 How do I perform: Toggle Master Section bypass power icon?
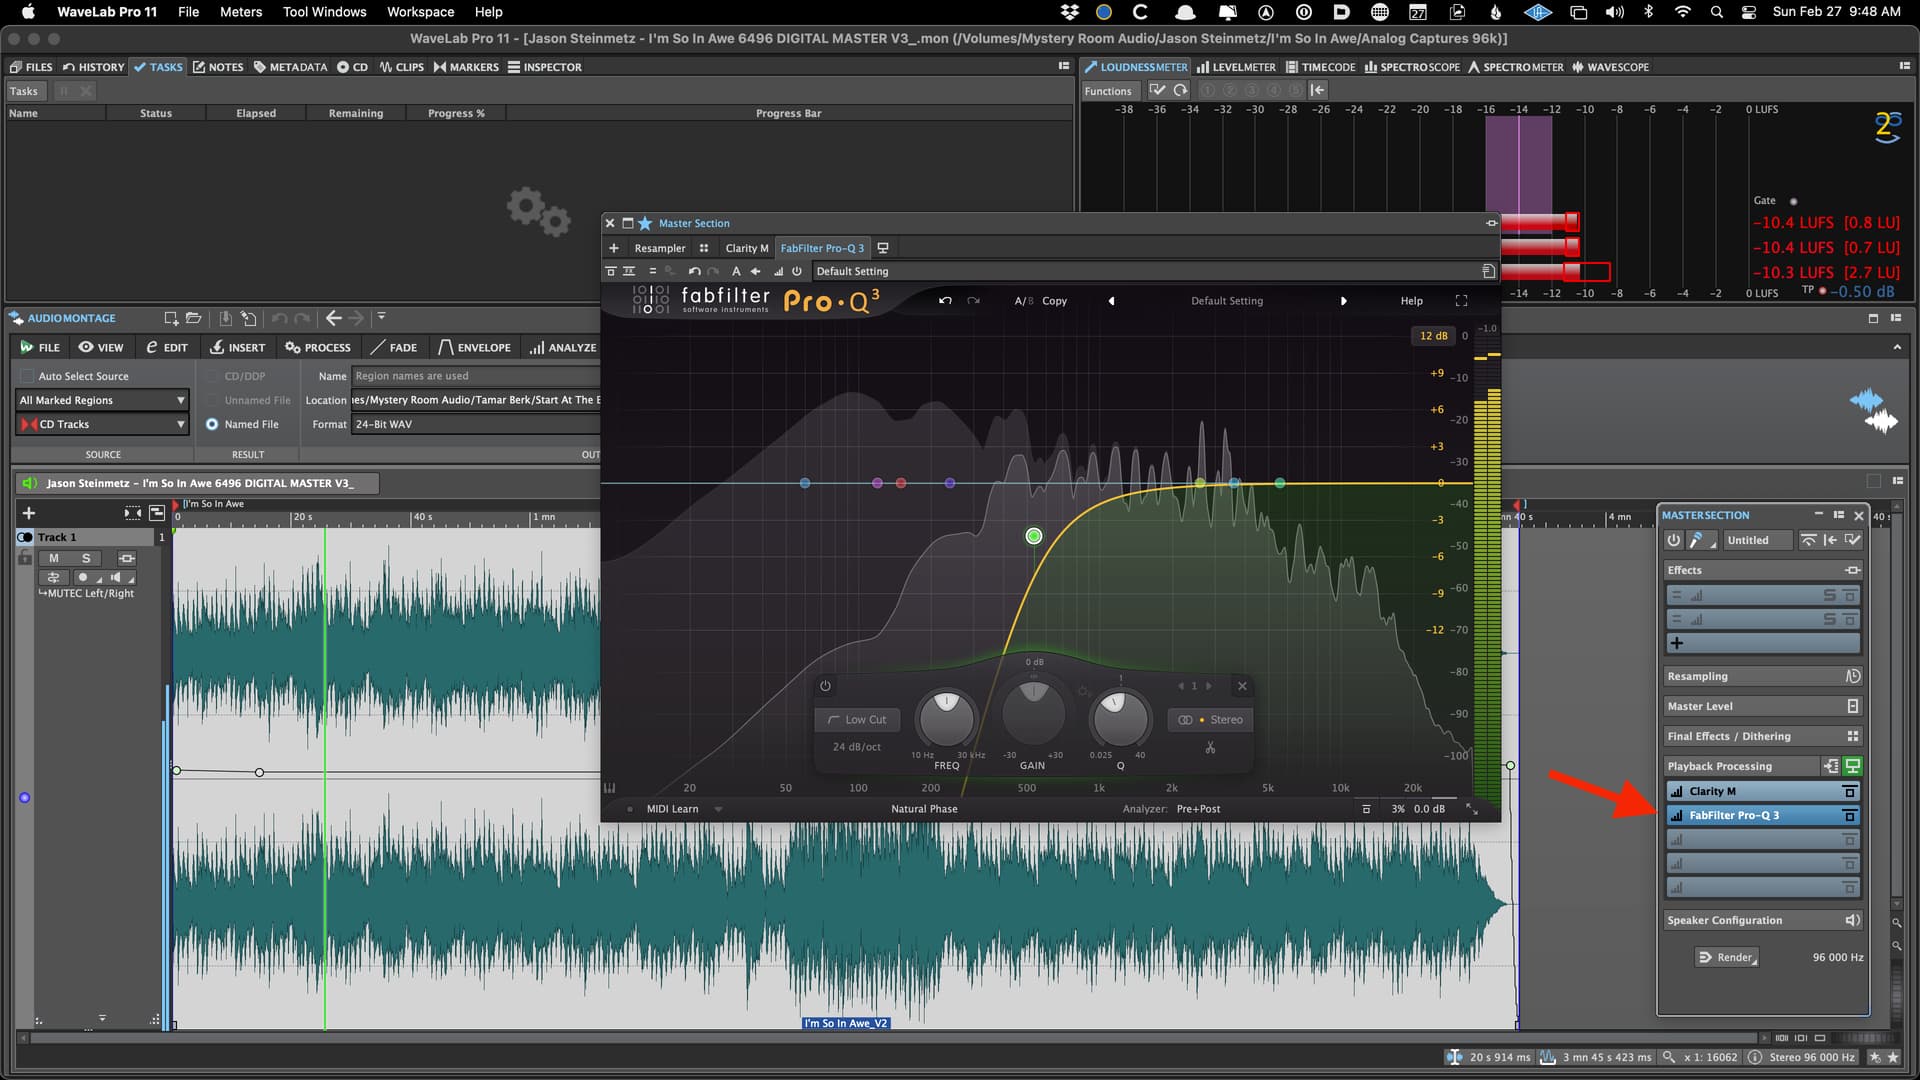click(1673, 540)
